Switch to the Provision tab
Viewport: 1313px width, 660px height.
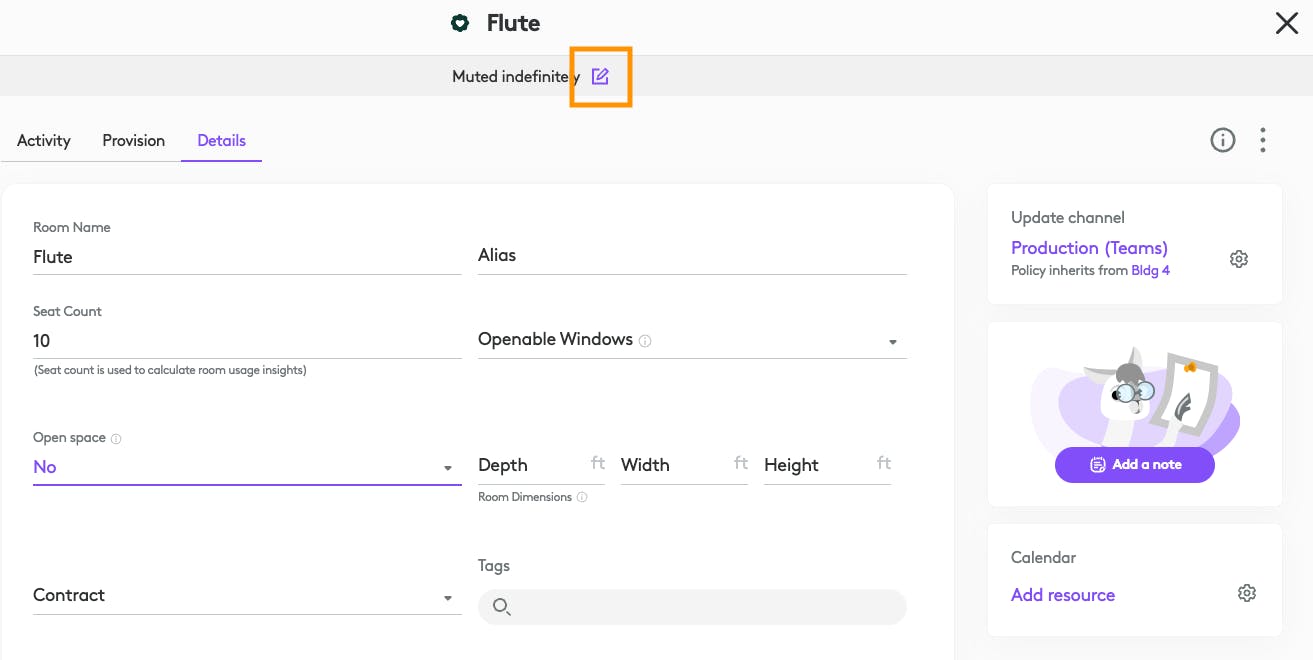[x=133, y=140]
